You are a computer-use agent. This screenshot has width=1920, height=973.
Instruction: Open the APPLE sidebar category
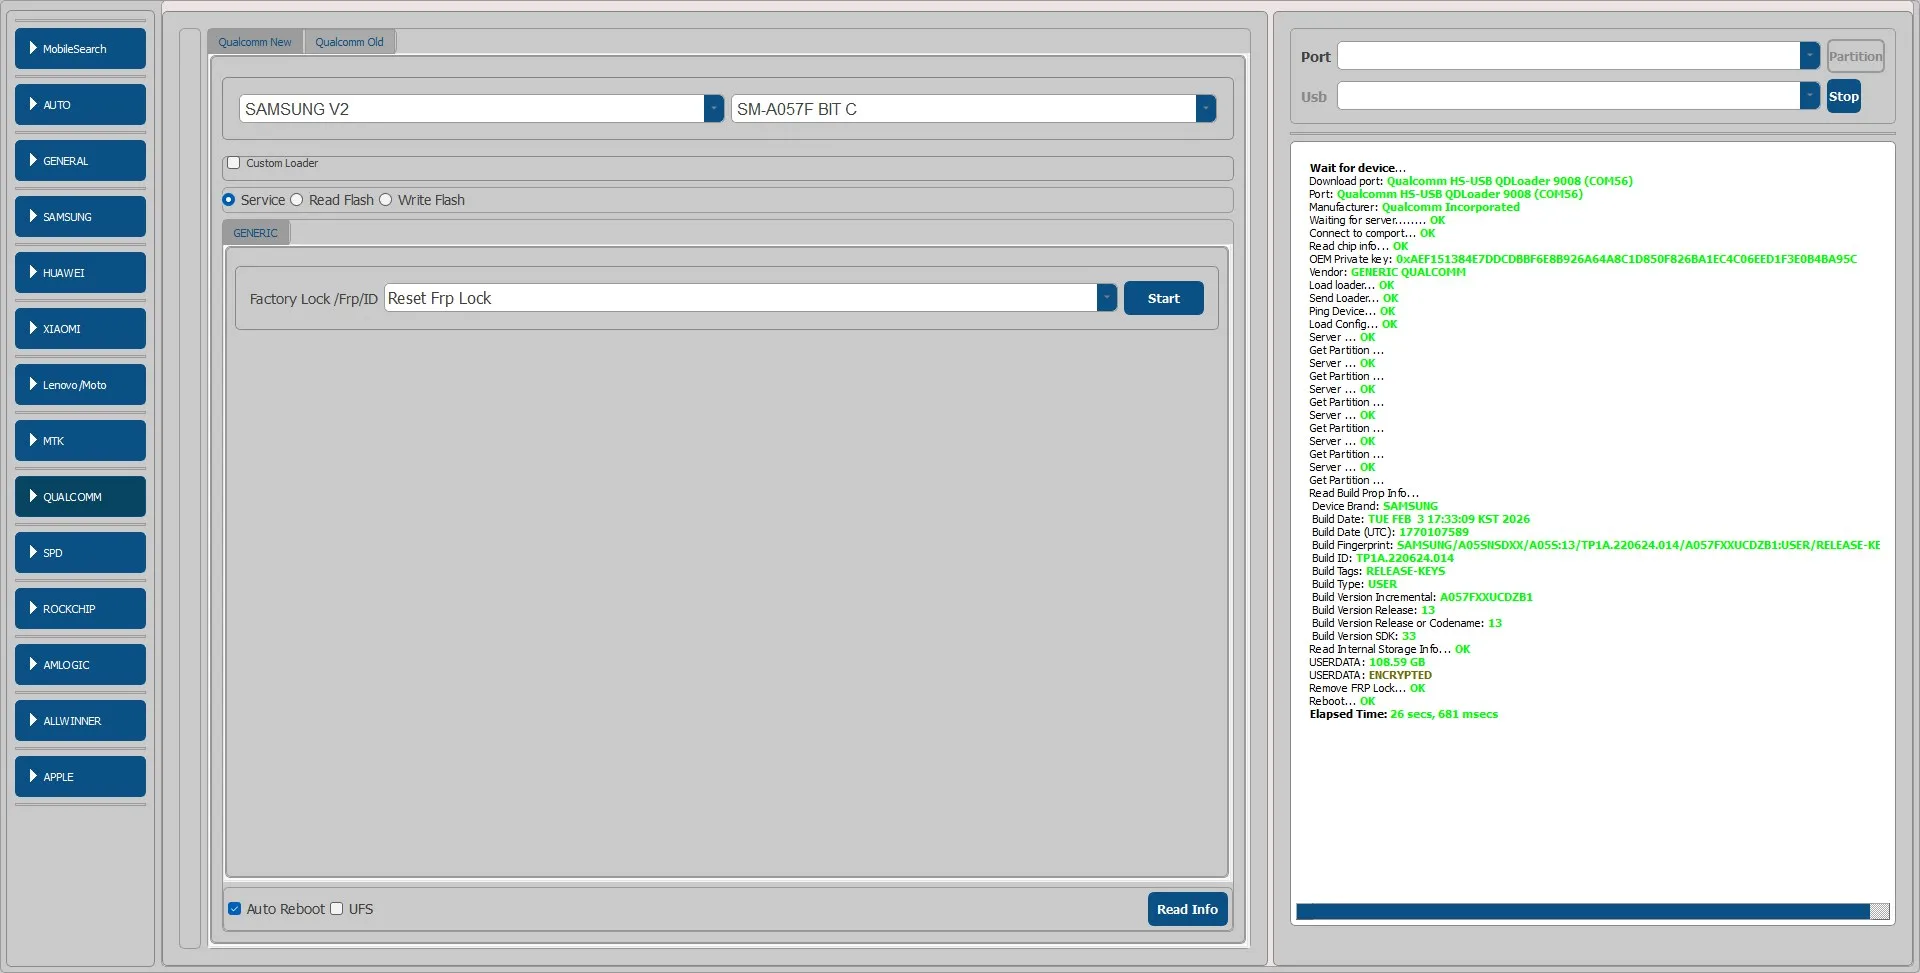pyautogui.click(x=80, y=777)
